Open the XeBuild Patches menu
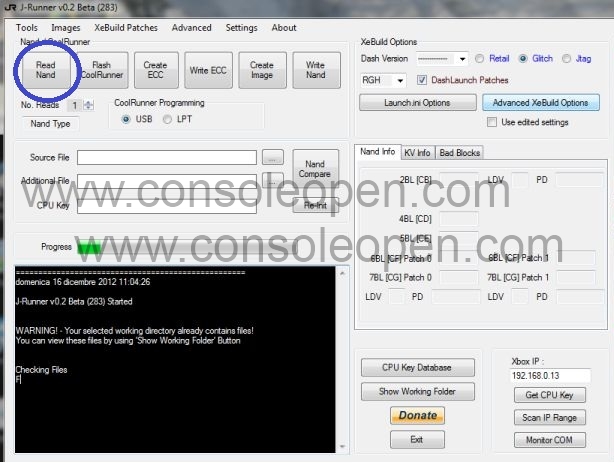 point(126,28)
